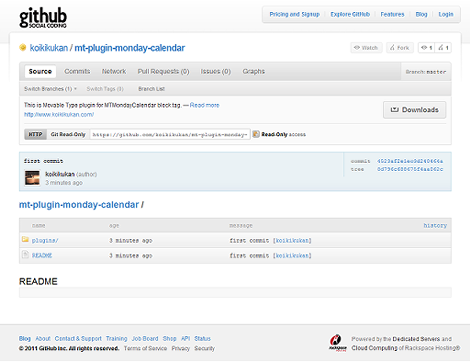The width and height of the screenshot is (470, 362).
Task: Click koikikukan link in README row message
Action: tap(292, 256)
